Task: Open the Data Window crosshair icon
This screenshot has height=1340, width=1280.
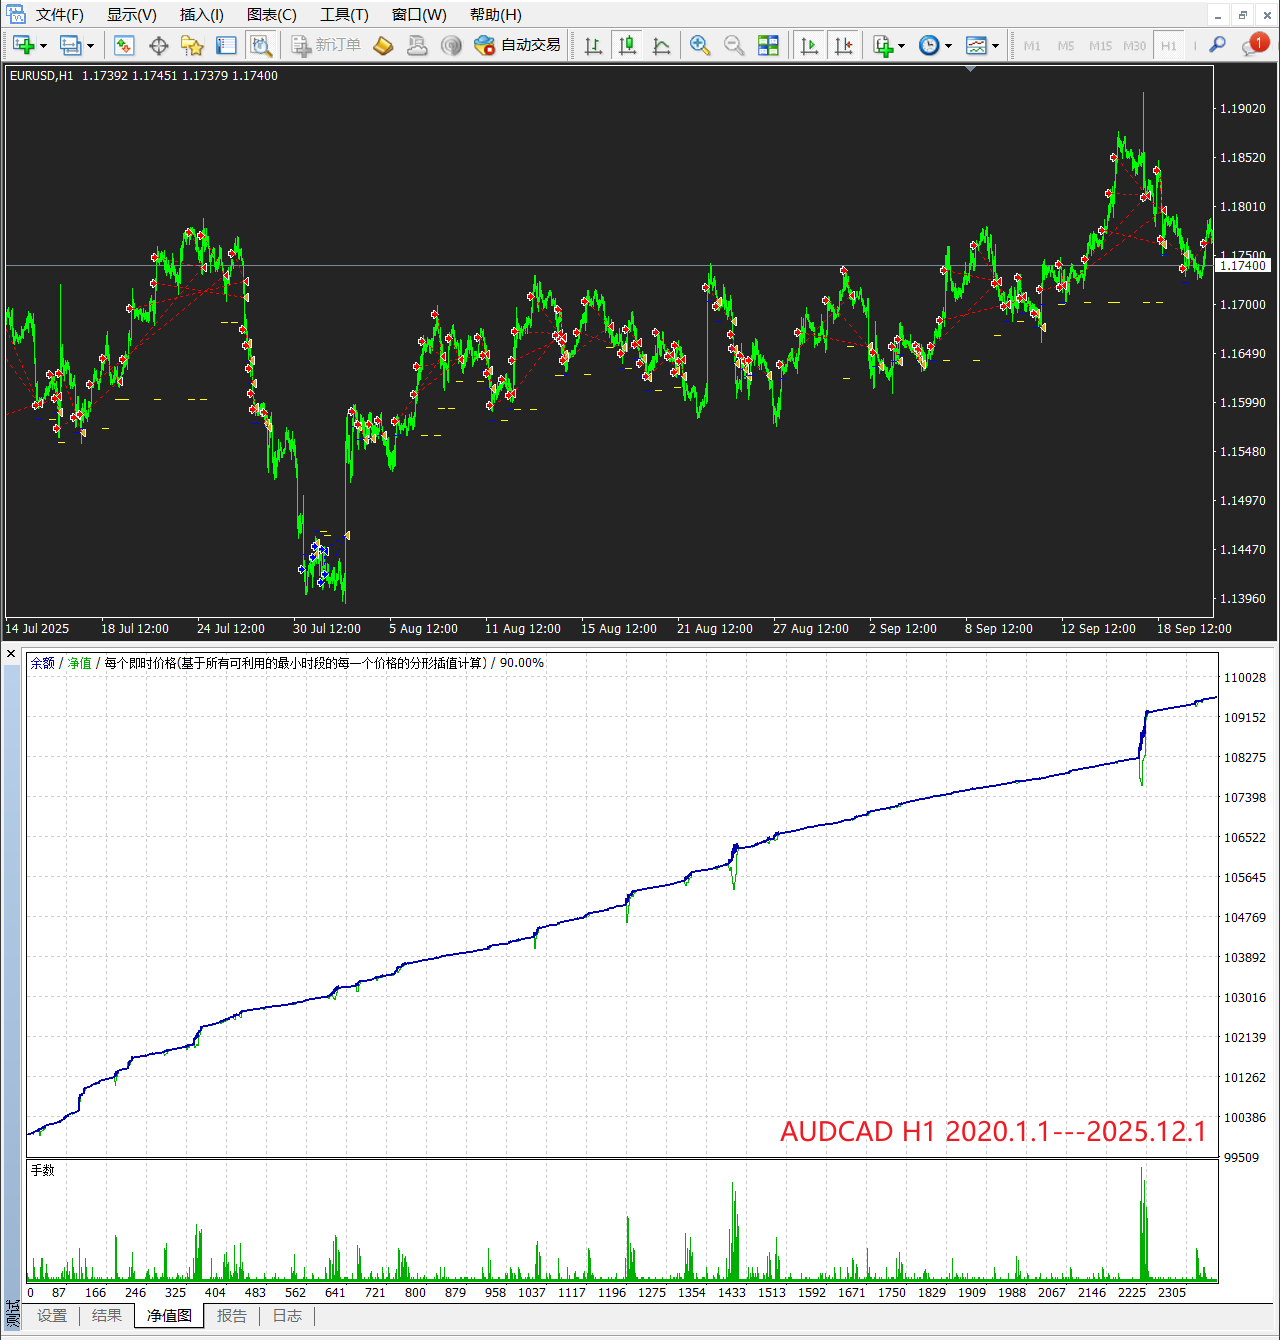Action: (x=158, y=45)
